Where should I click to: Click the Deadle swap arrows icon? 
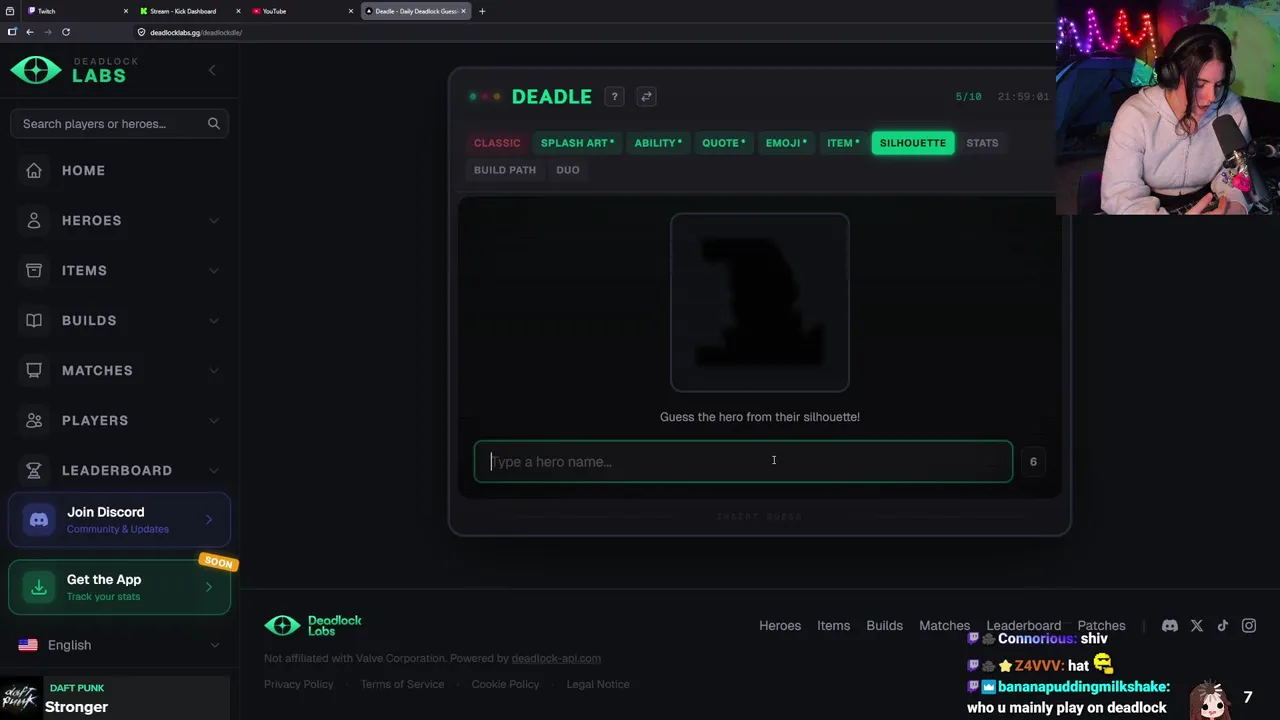(x=646, y=97)
